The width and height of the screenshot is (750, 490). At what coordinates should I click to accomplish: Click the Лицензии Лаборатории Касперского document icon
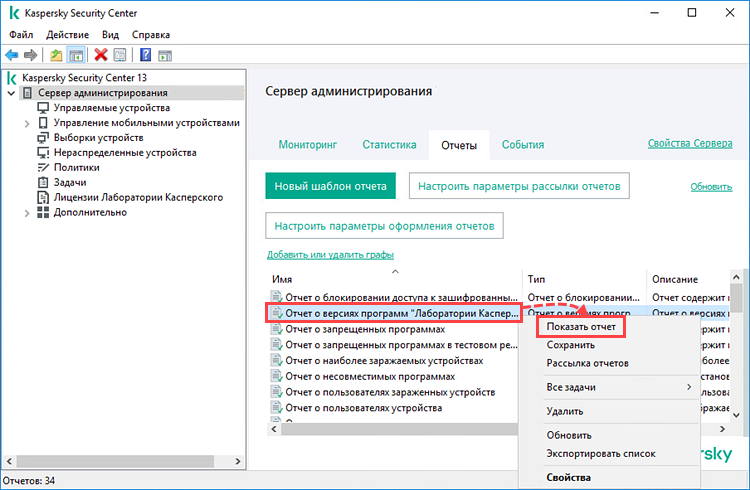(x=43, y=197)
